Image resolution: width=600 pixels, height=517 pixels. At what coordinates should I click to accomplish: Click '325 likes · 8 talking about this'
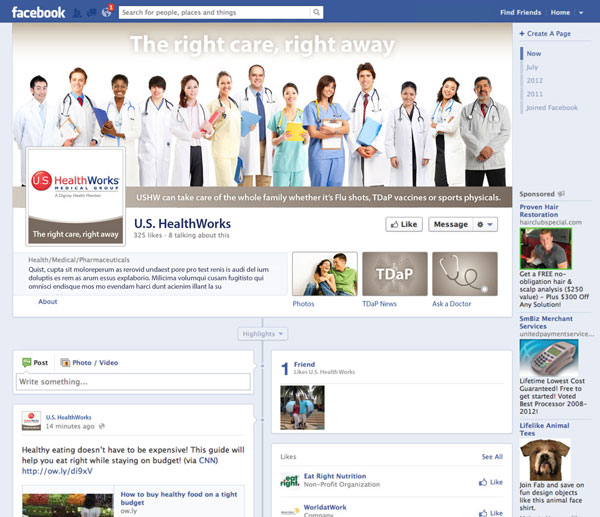[x=181, y=235]
